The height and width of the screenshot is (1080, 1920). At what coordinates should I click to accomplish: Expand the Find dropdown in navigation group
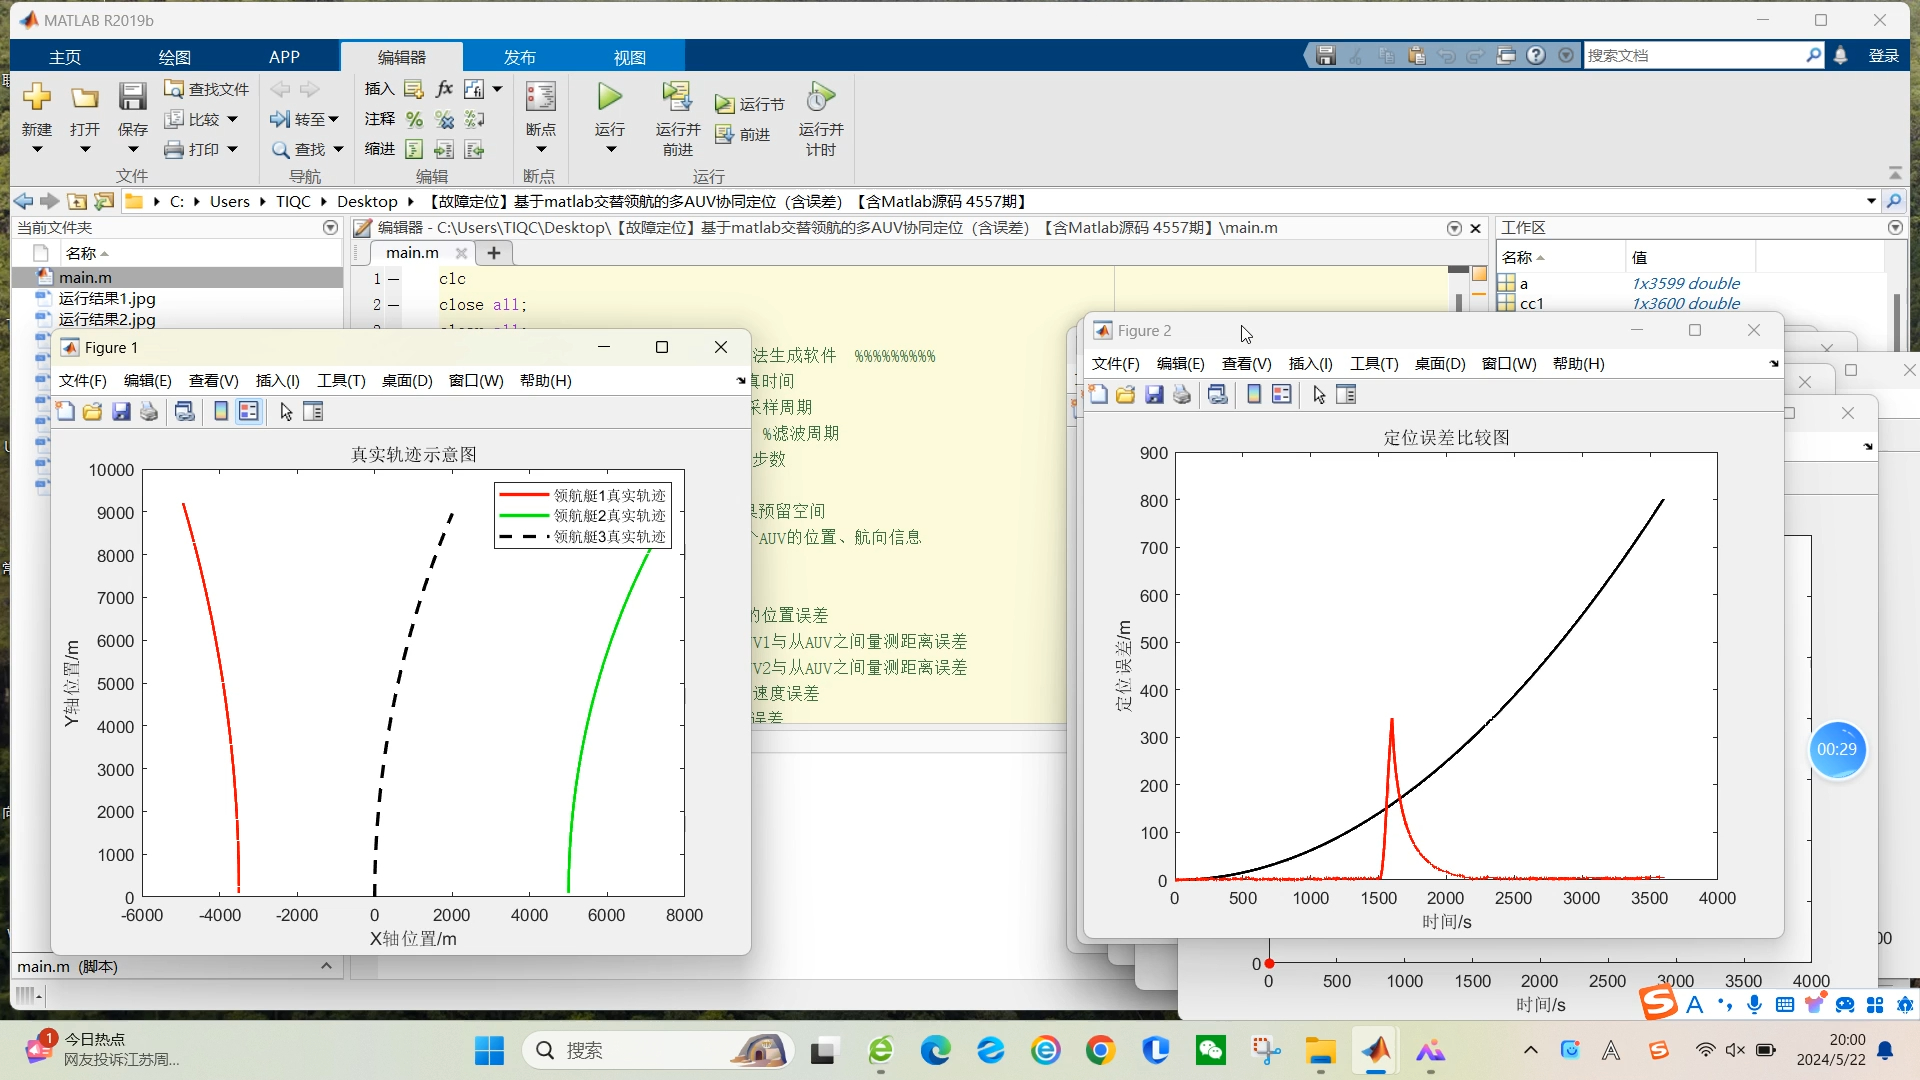338,149
